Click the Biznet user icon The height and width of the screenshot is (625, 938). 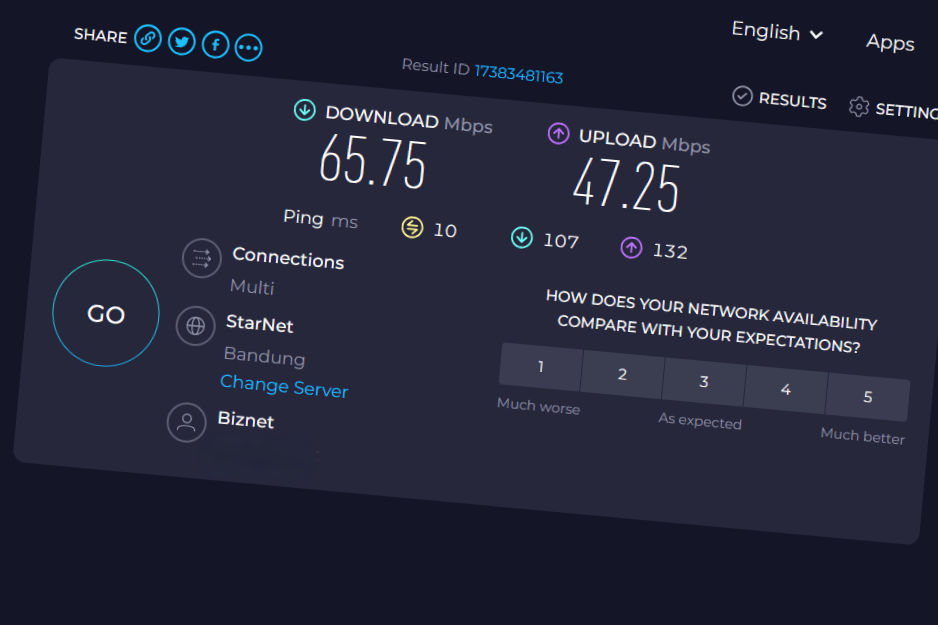(x=186, y=421)
